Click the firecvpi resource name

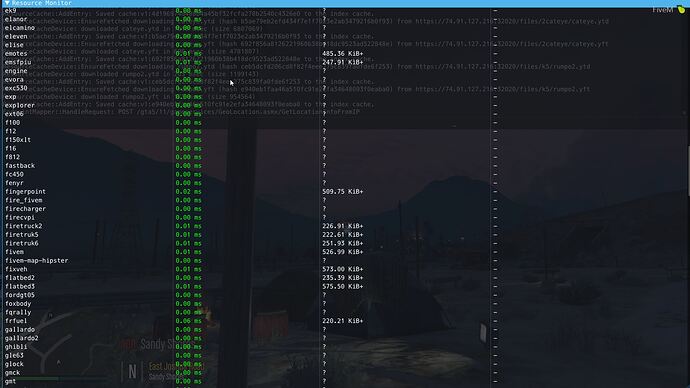[20, 217]
